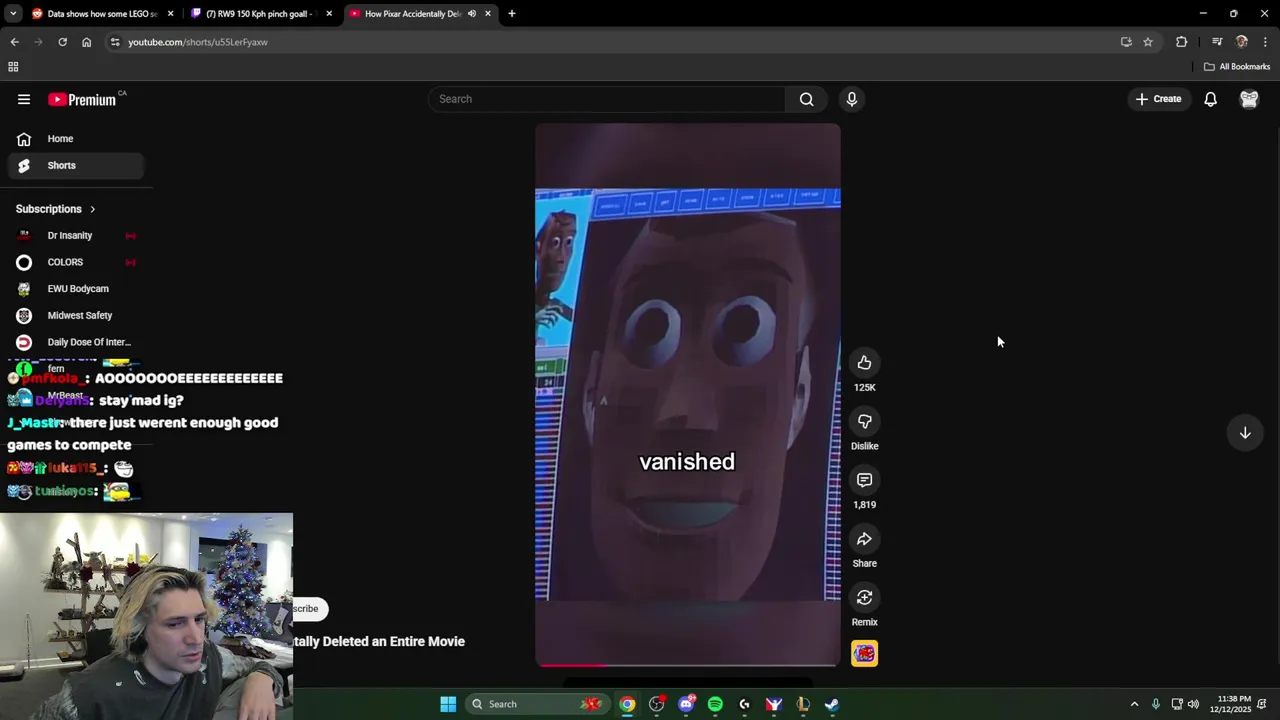Open Daily Dose Of Internet subscription
The height and width of the screenshot is (720, 1280).
tap(76, 342)
